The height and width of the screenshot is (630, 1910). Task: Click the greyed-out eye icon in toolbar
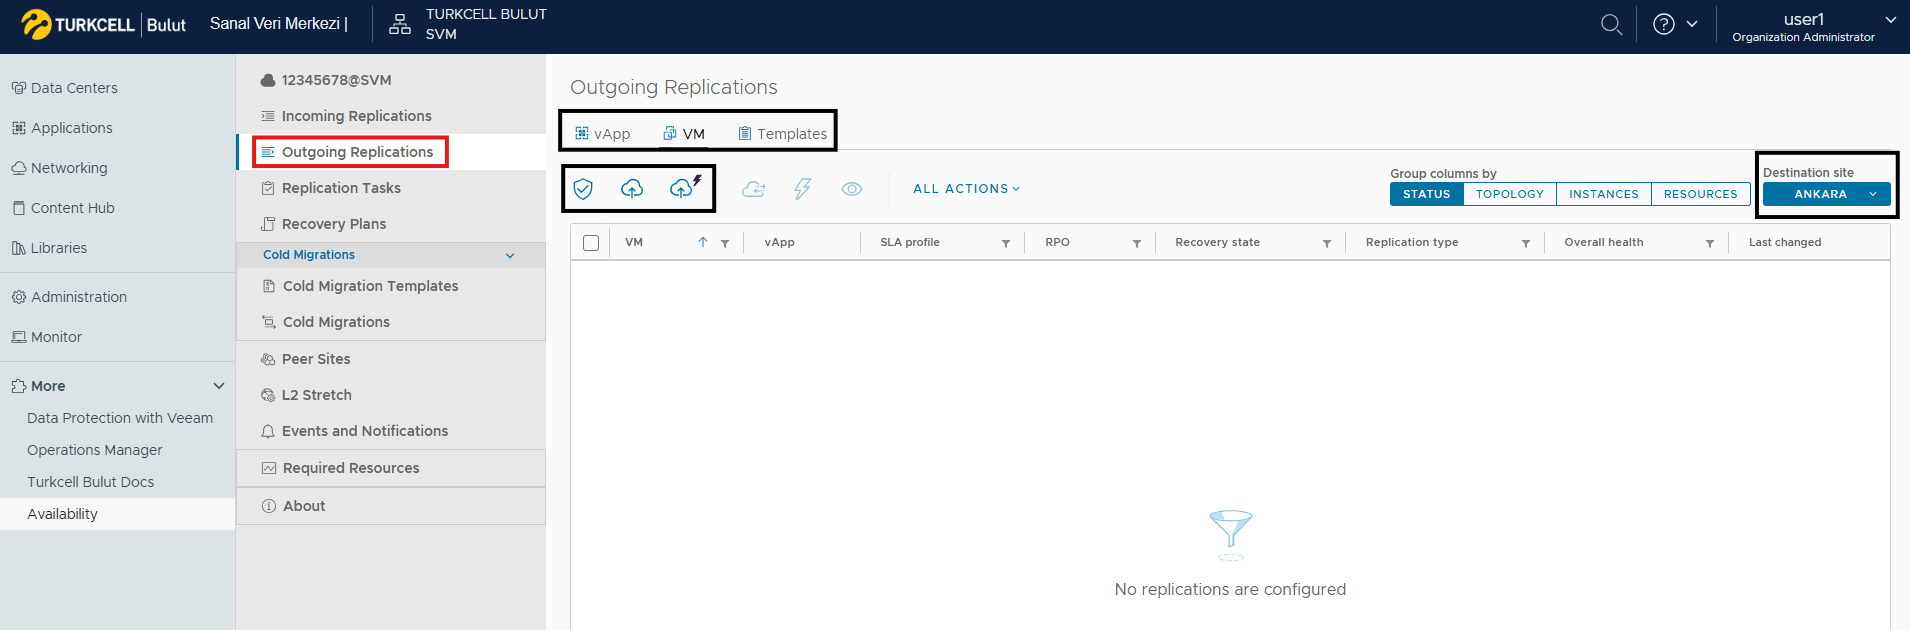(x=852, y=188)
